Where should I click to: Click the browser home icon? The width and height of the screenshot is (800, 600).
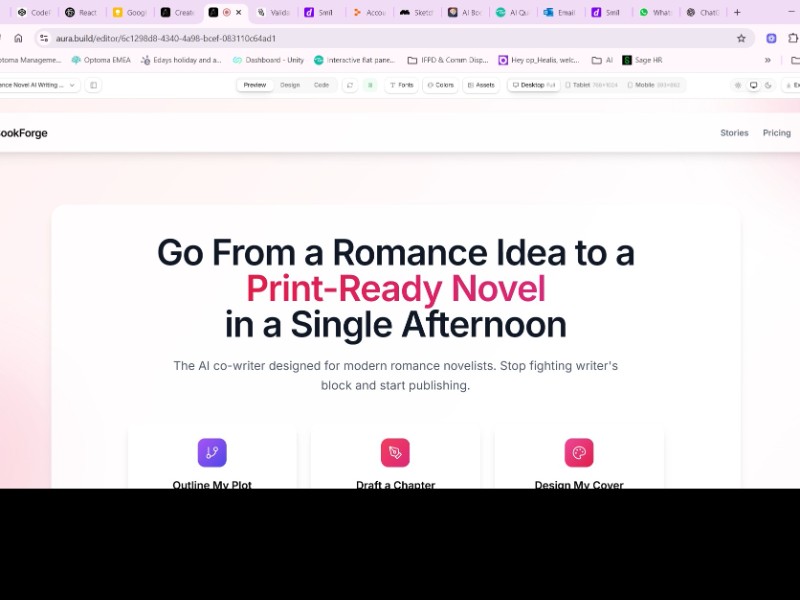[x=18, y=38]
